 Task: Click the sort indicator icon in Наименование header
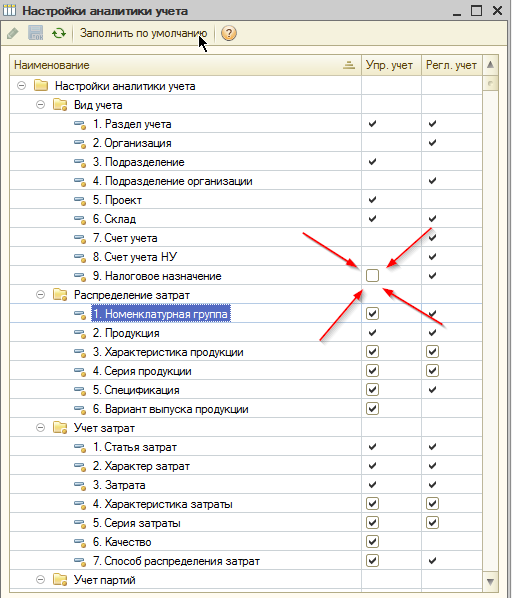(x=349, y=65)
